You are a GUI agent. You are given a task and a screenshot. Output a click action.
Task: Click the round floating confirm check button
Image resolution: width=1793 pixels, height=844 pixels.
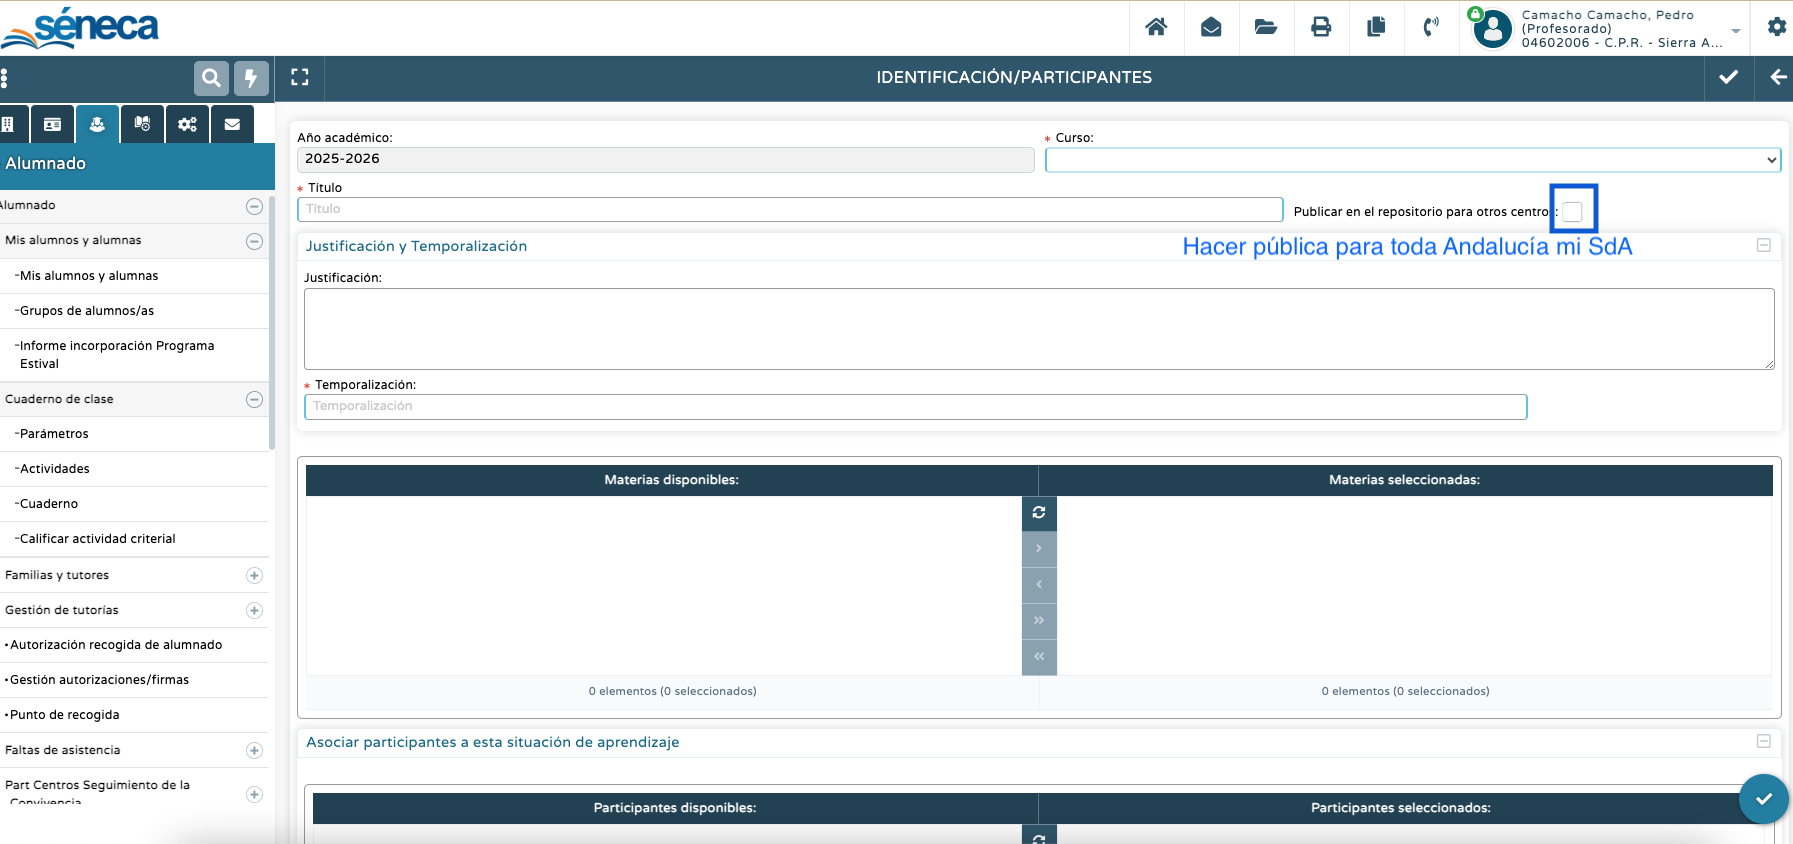[x=1763, y=798]
